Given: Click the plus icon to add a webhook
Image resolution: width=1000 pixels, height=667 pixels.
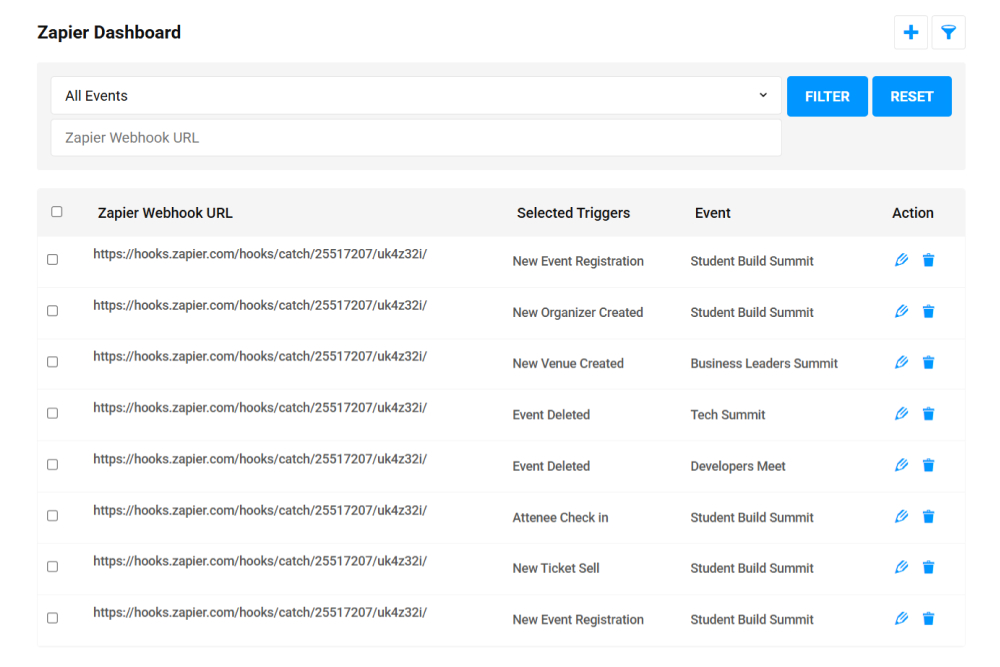Looking at the screenshot, I should point(910,32).
